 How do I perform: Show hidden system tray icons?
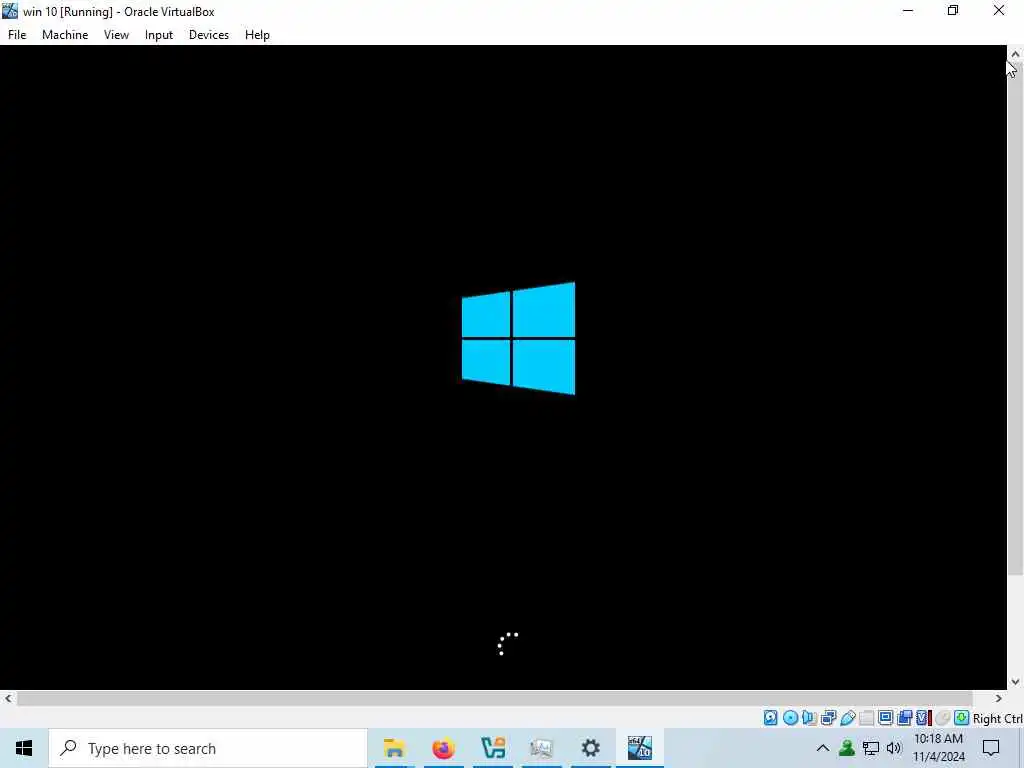823,748
